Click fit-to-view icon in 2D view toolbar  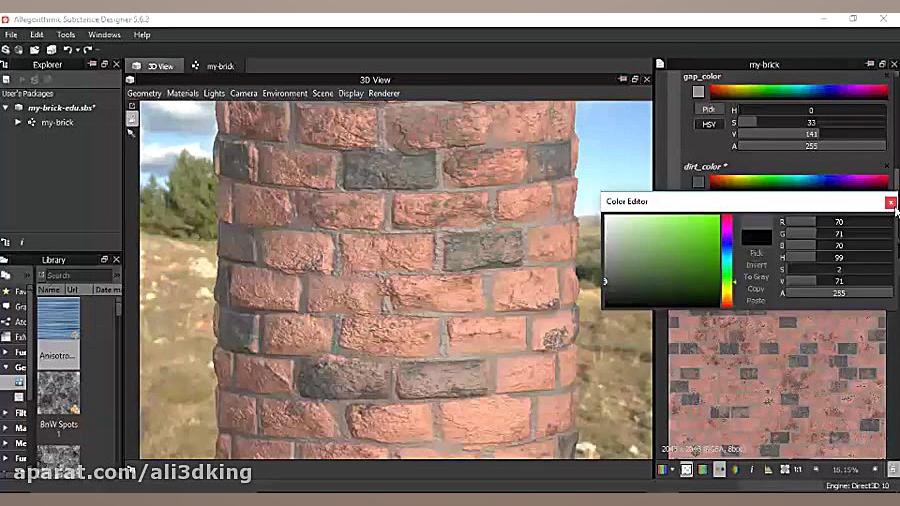(785, 470)
